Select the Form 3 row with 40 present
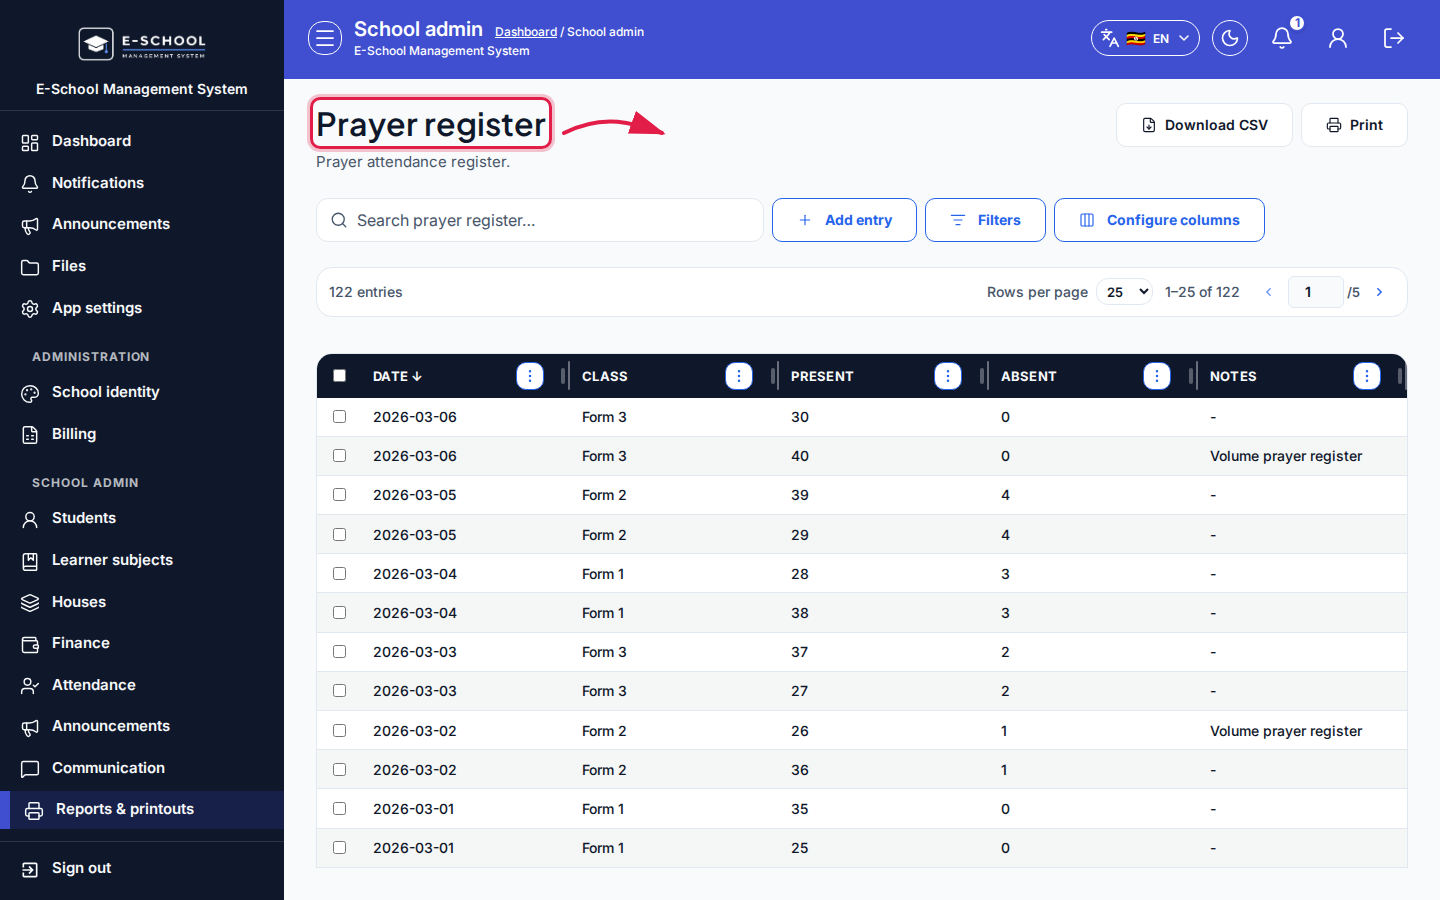The height and width of the screenshot is (900, 1440). coord(340,456)
